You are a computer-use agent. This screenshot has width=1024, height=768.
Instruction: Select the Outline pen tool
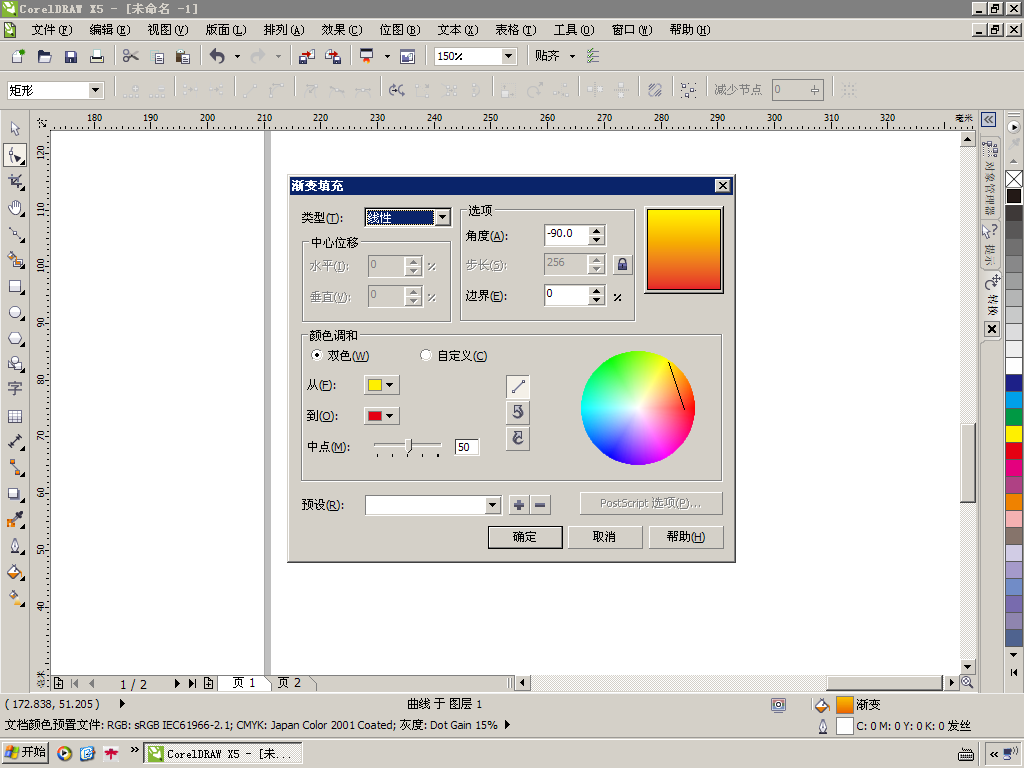[15, 546]
